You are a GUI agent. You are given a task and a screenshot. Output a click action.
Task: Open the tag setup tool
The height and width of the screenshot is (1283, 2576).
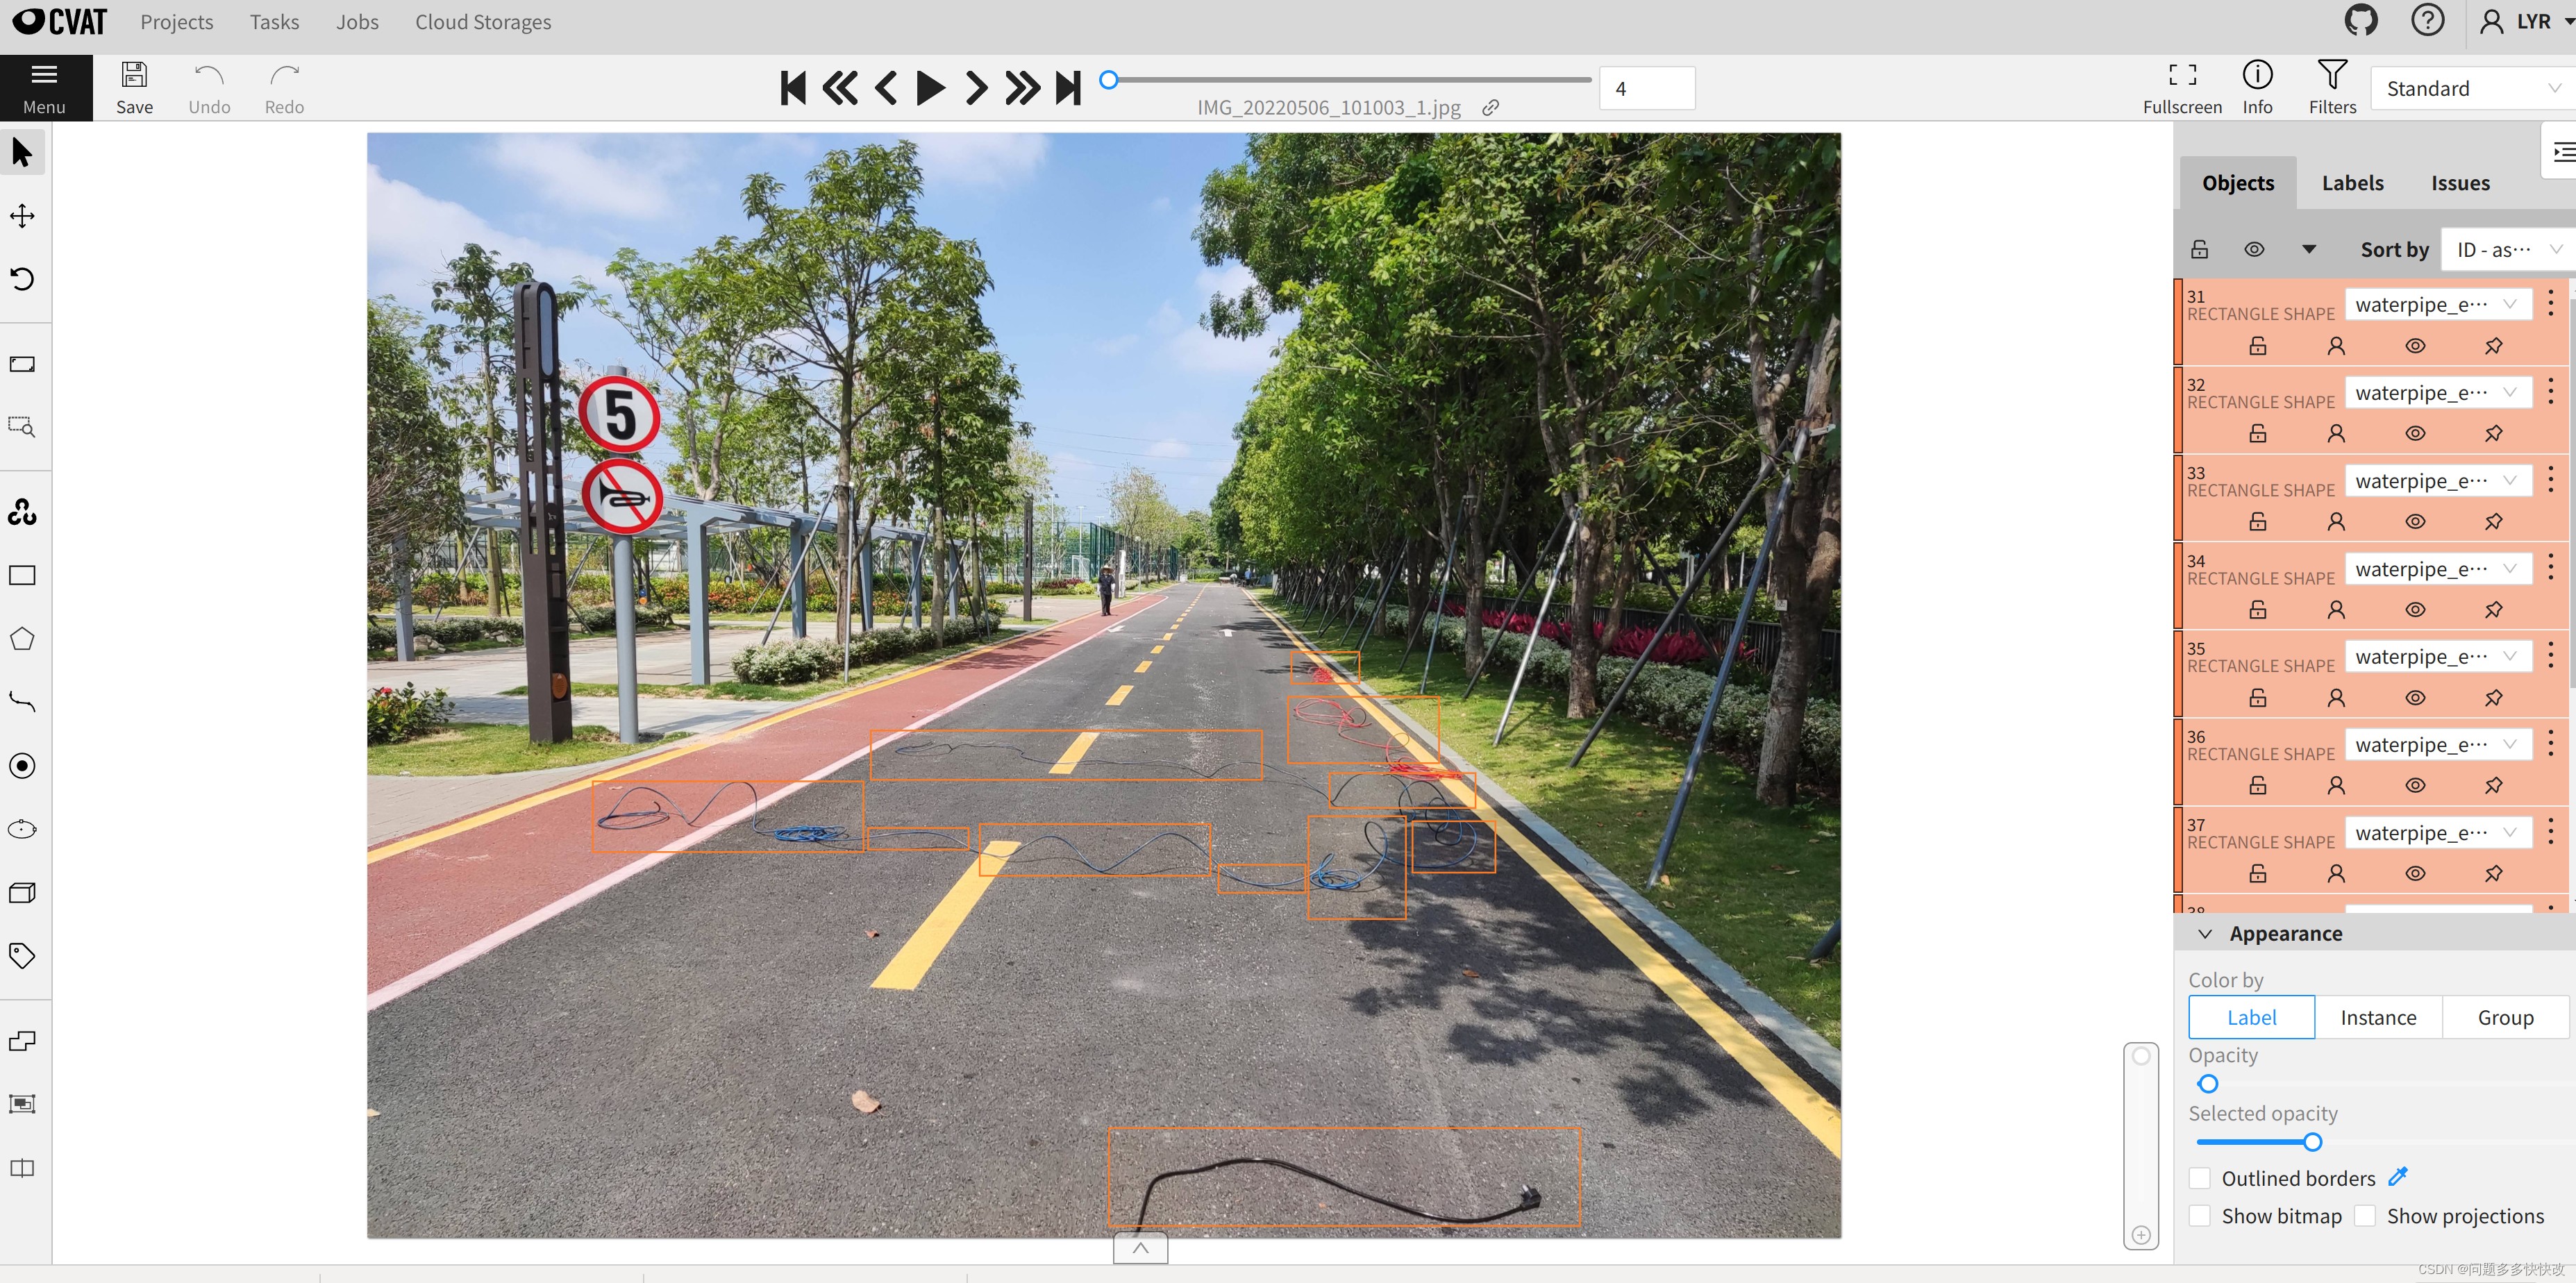(22, 955)
